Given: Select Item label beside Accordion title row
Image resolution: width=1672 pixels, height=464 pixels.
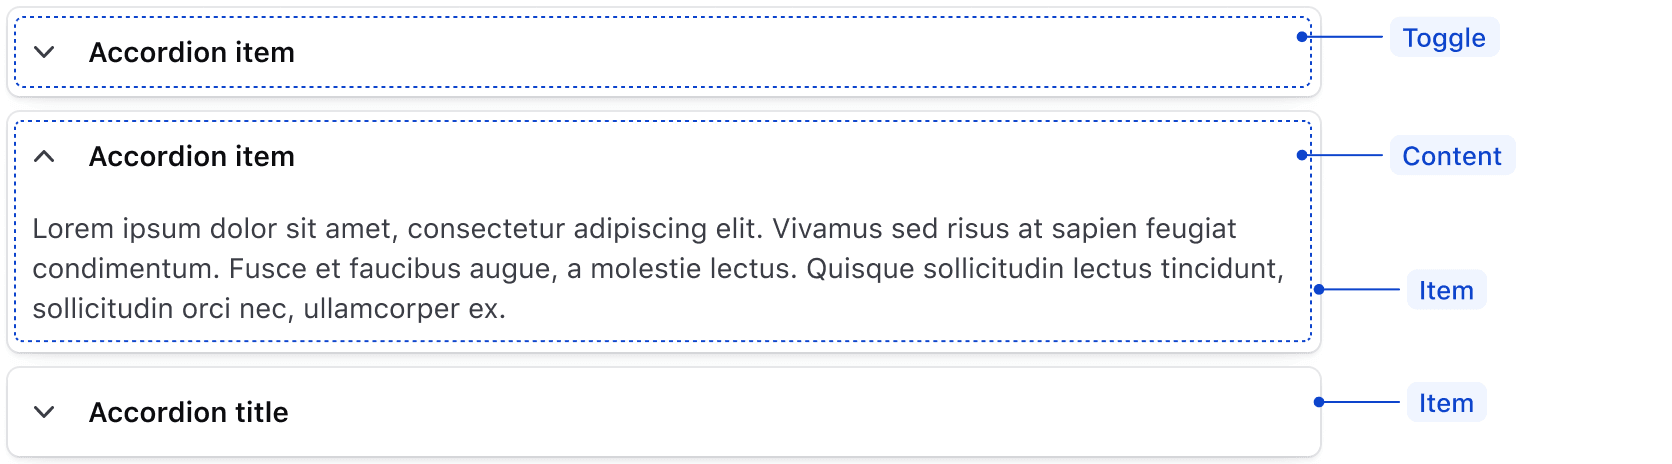Looking at the screenshot, I should 1445,403.
